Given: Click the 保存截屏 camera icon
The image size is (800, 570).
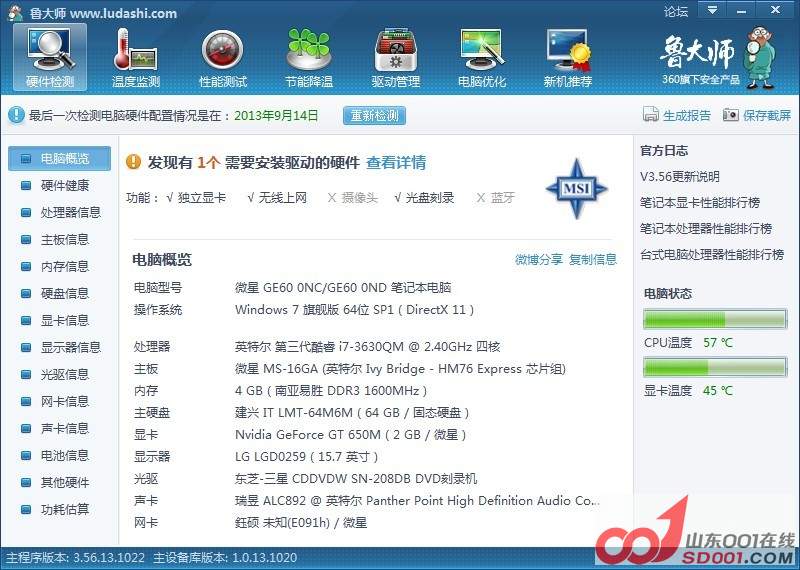Looking at the screenshot, I should click(x=731, y=115).
